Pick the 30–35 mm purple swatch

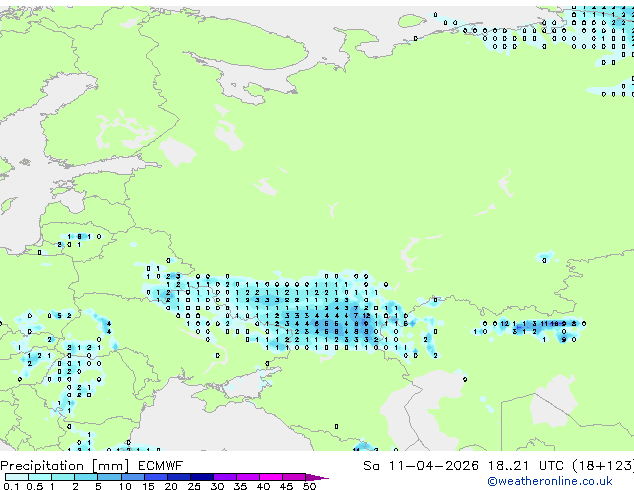click(x=225, y=477)
